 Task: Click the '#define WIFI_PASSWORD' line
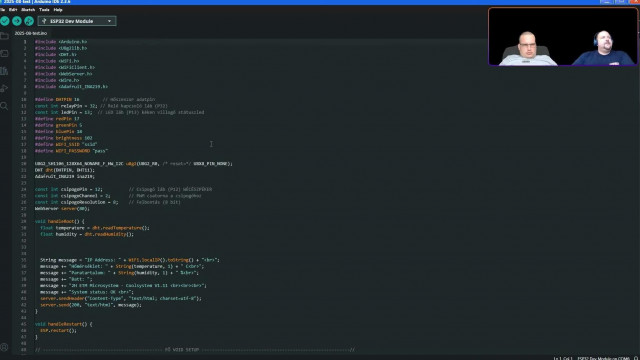point(71,151)
